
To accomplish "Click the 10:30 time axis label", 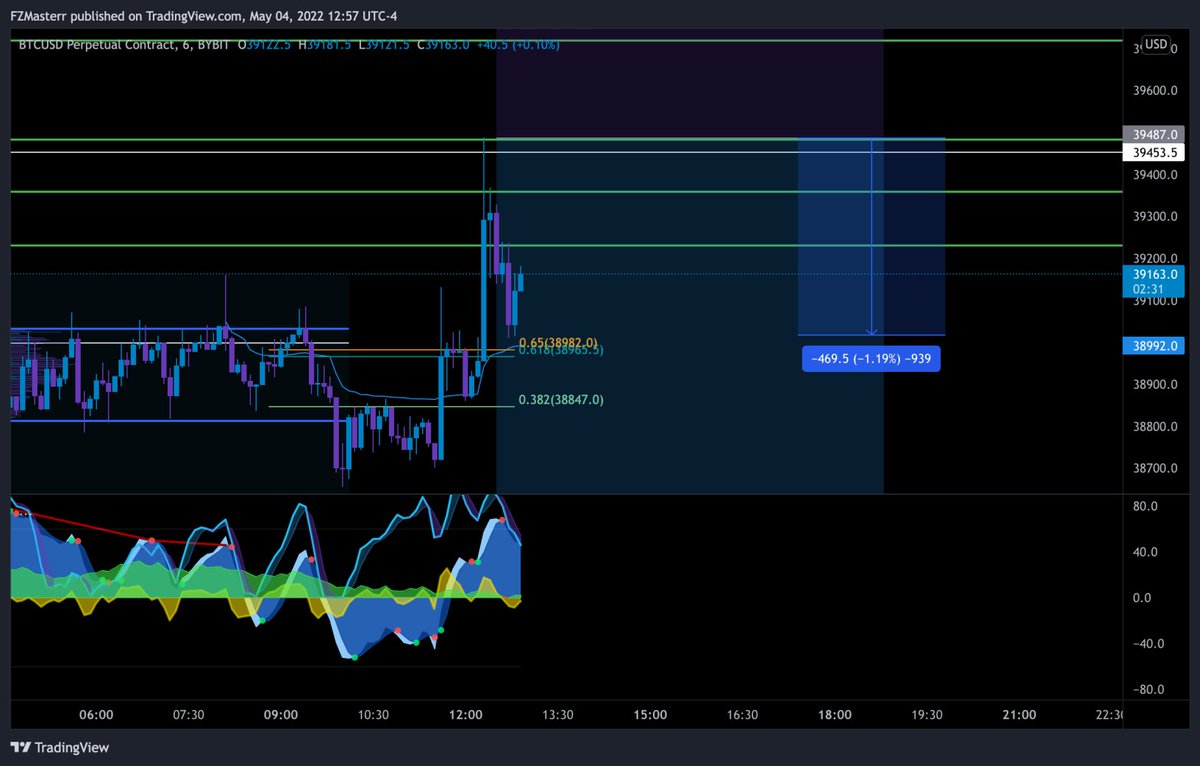I will [373, 715].
